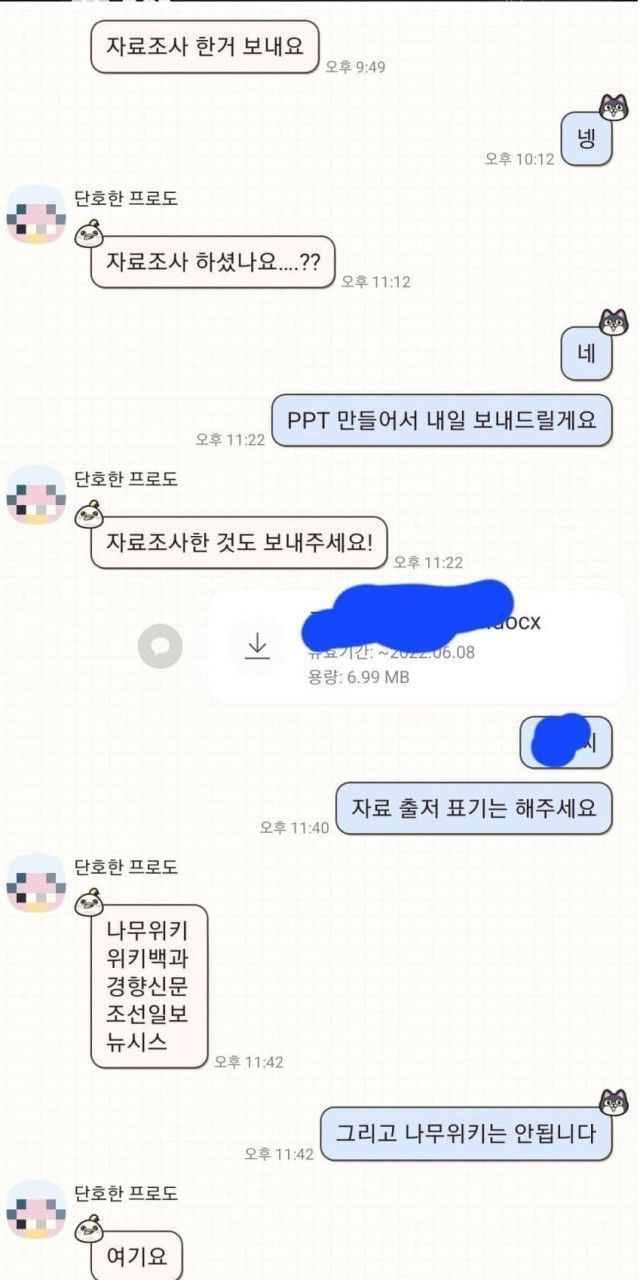Image resolution: width=640 pixels, height=1280 pixels.
Task: Tap the cat emoticon above the 넹 message
Action: tap(613, 105)
